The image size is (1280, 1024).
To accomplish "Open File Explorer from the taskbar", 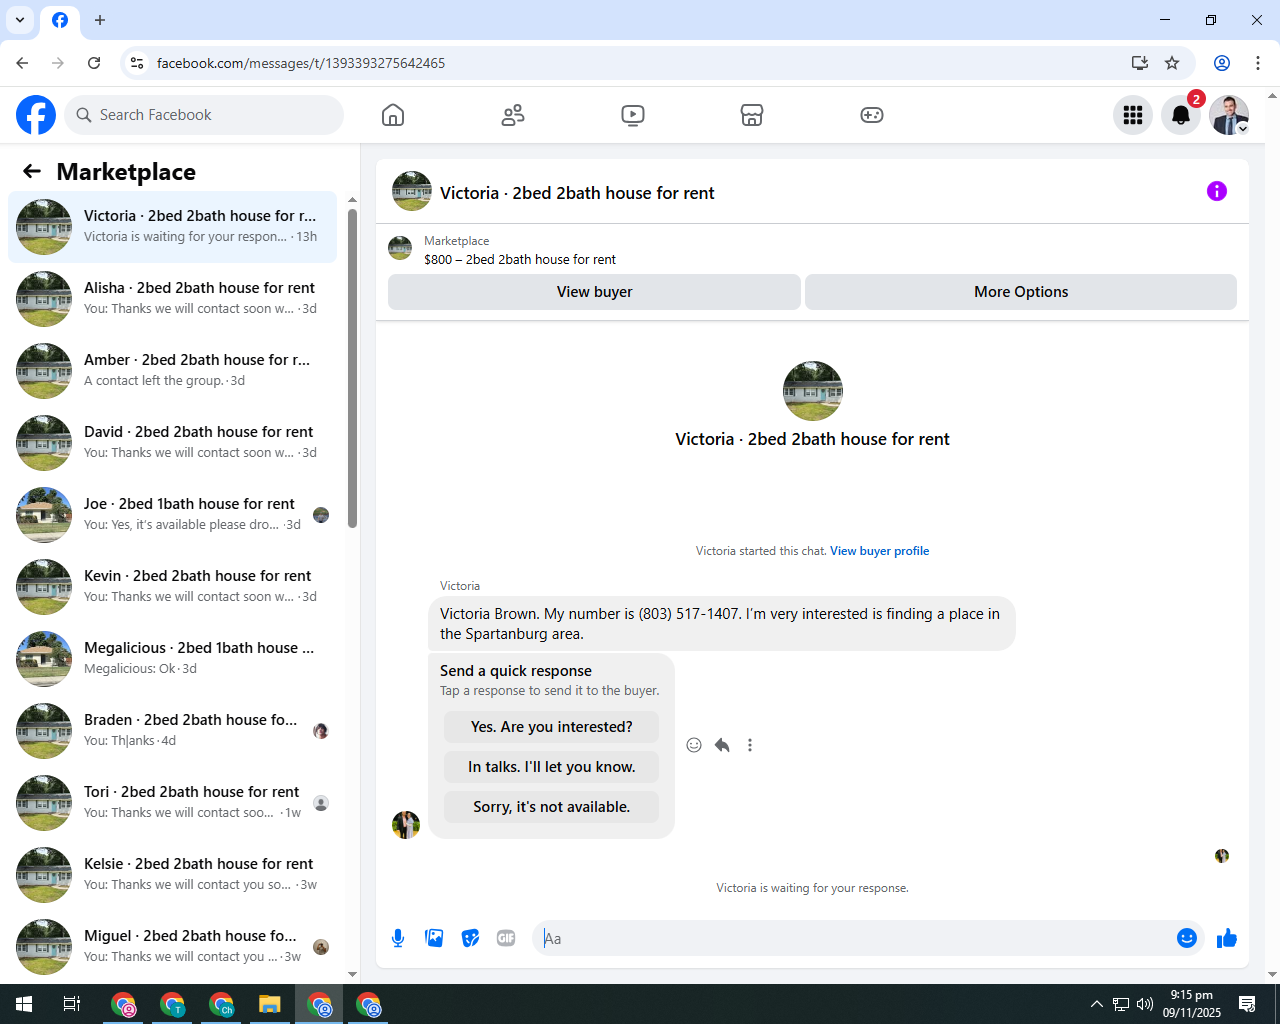I will pyautogui.click(x=270, y=1004).
